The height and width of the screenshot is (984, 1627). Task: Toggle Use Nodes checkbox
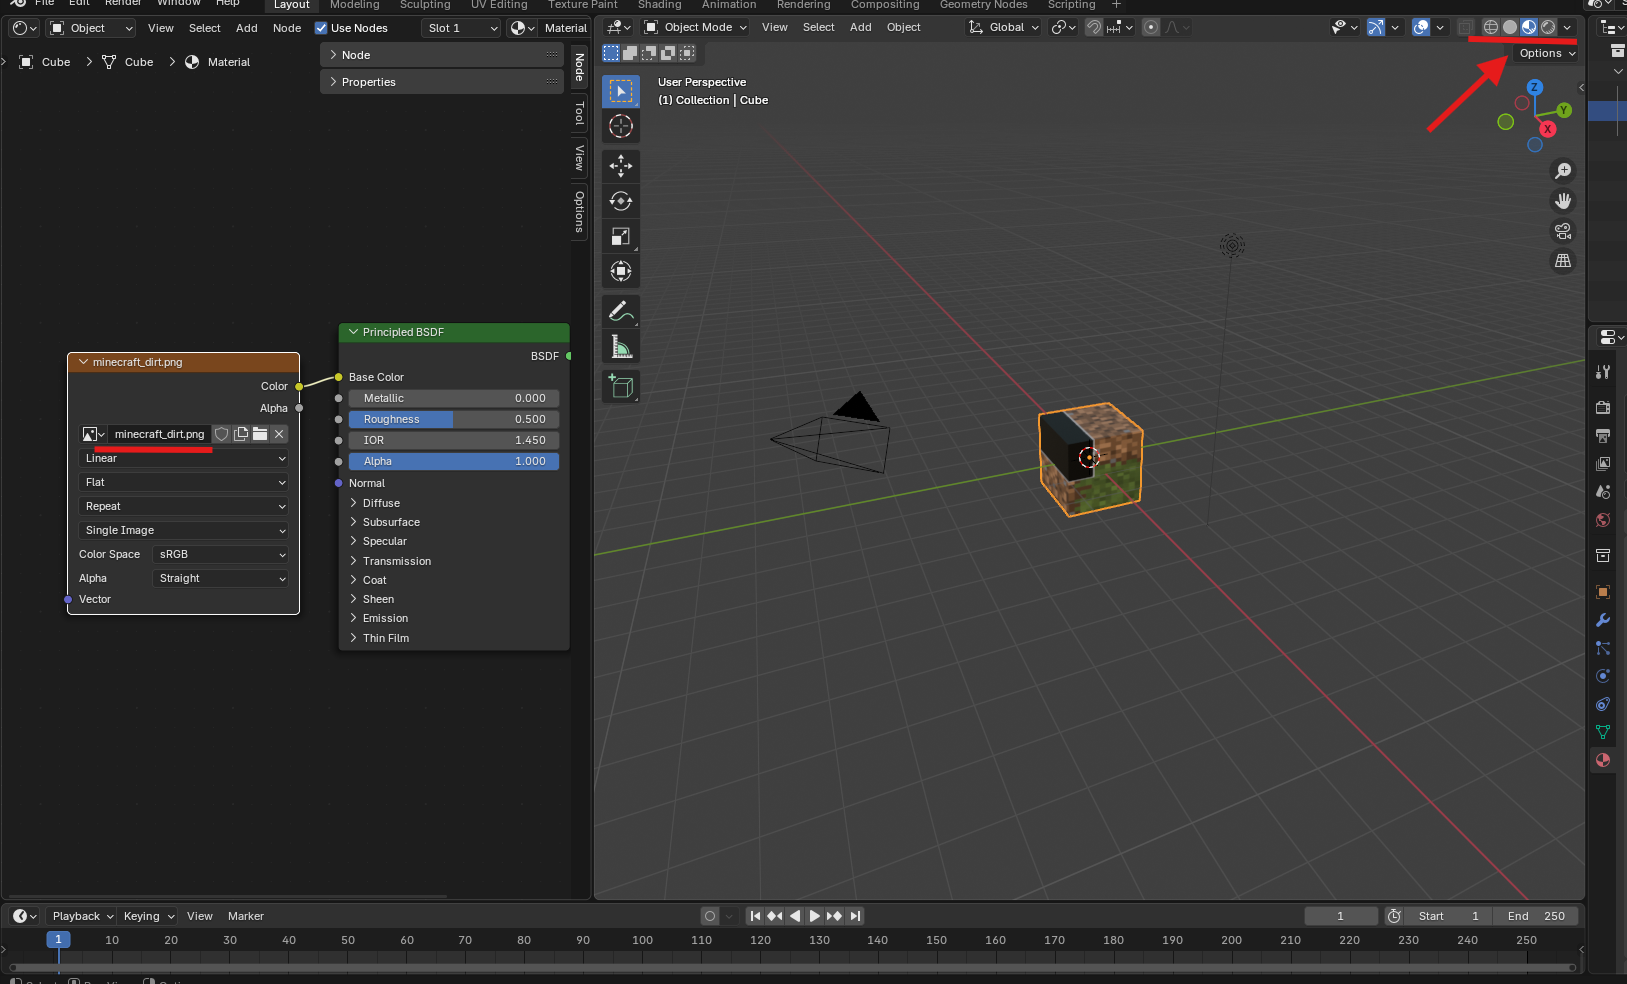coord(321,28)
